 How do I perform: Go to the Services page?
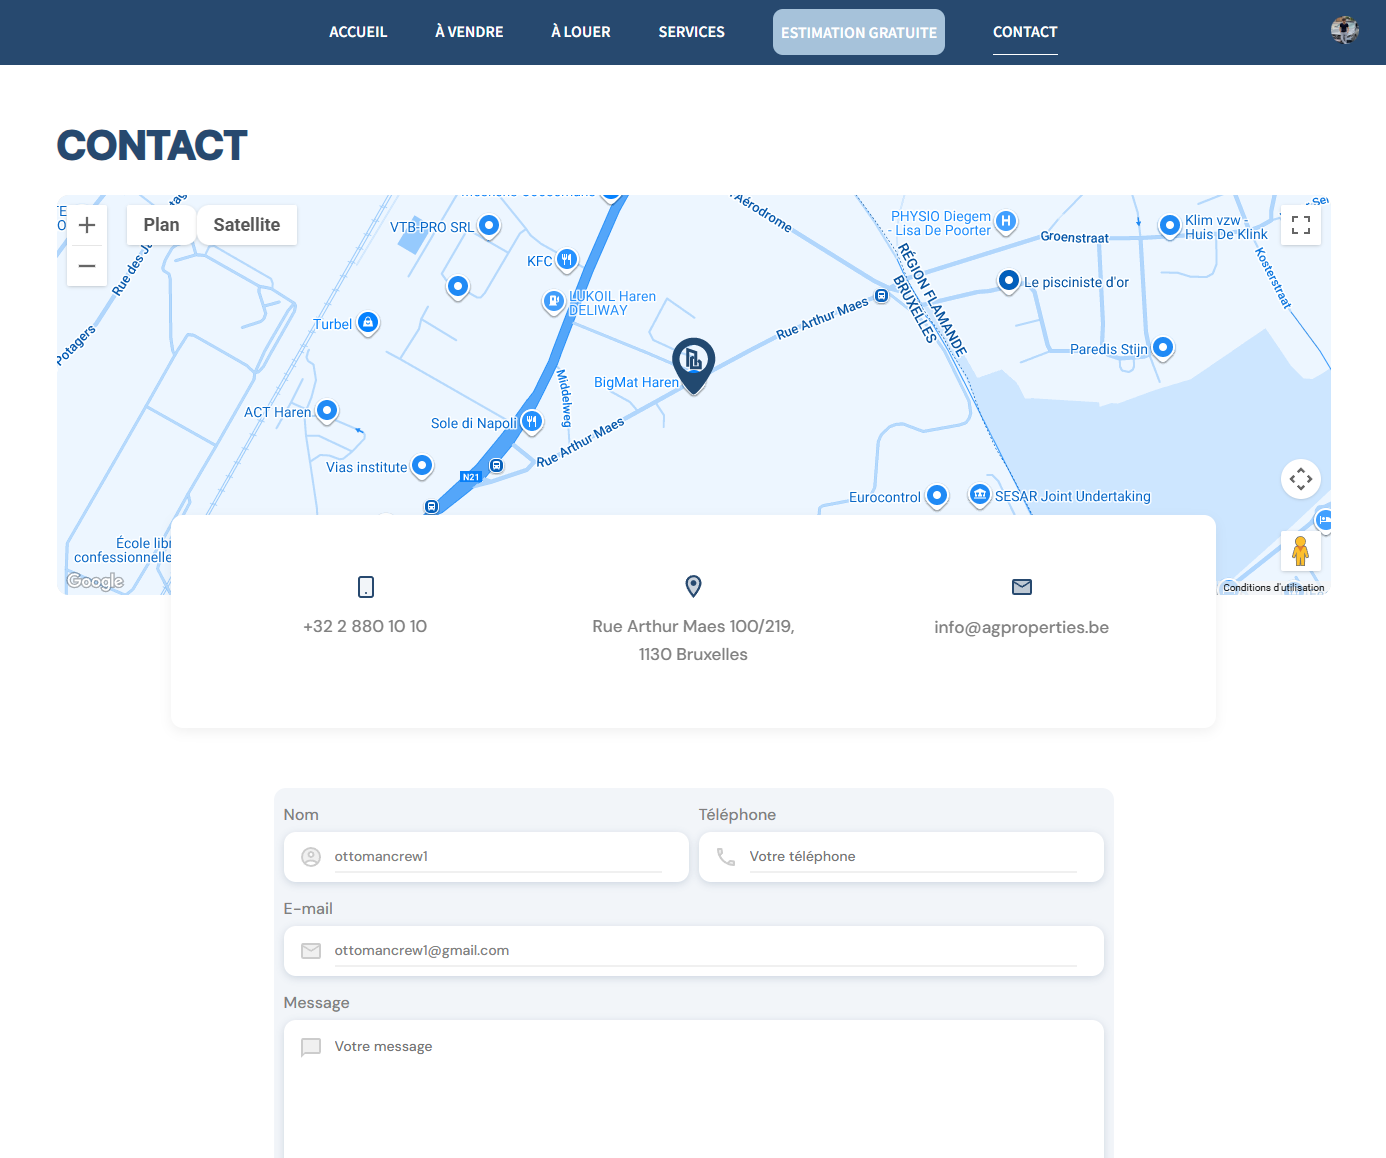[691, 32]
